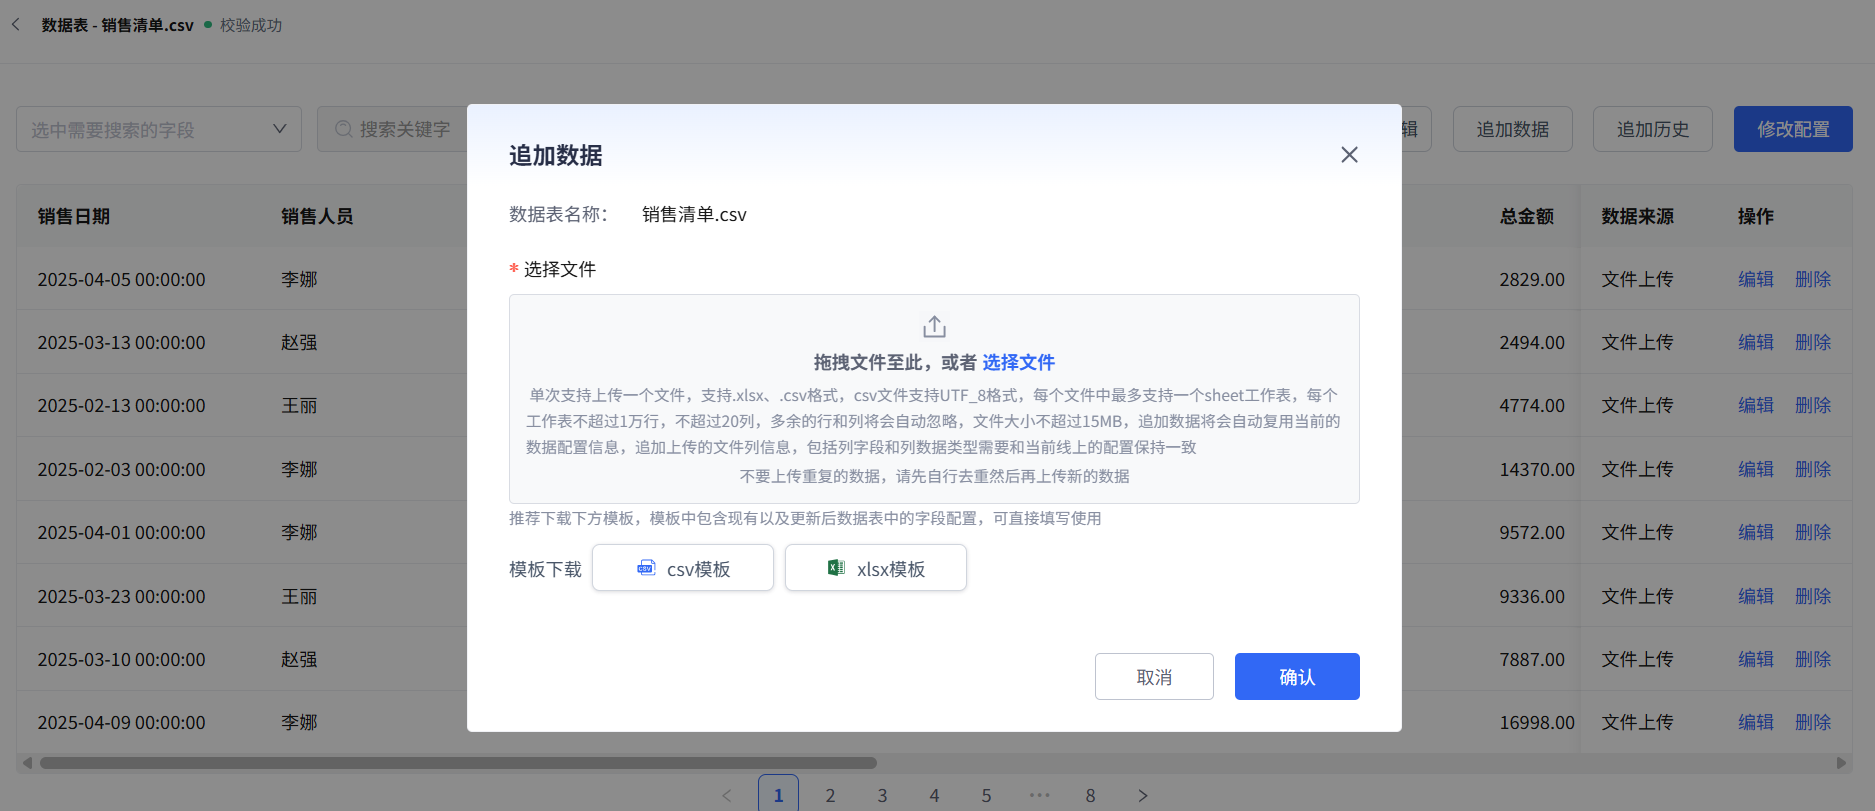Click the right arrow of the horizontal scrollbar

coord(1841,763)
